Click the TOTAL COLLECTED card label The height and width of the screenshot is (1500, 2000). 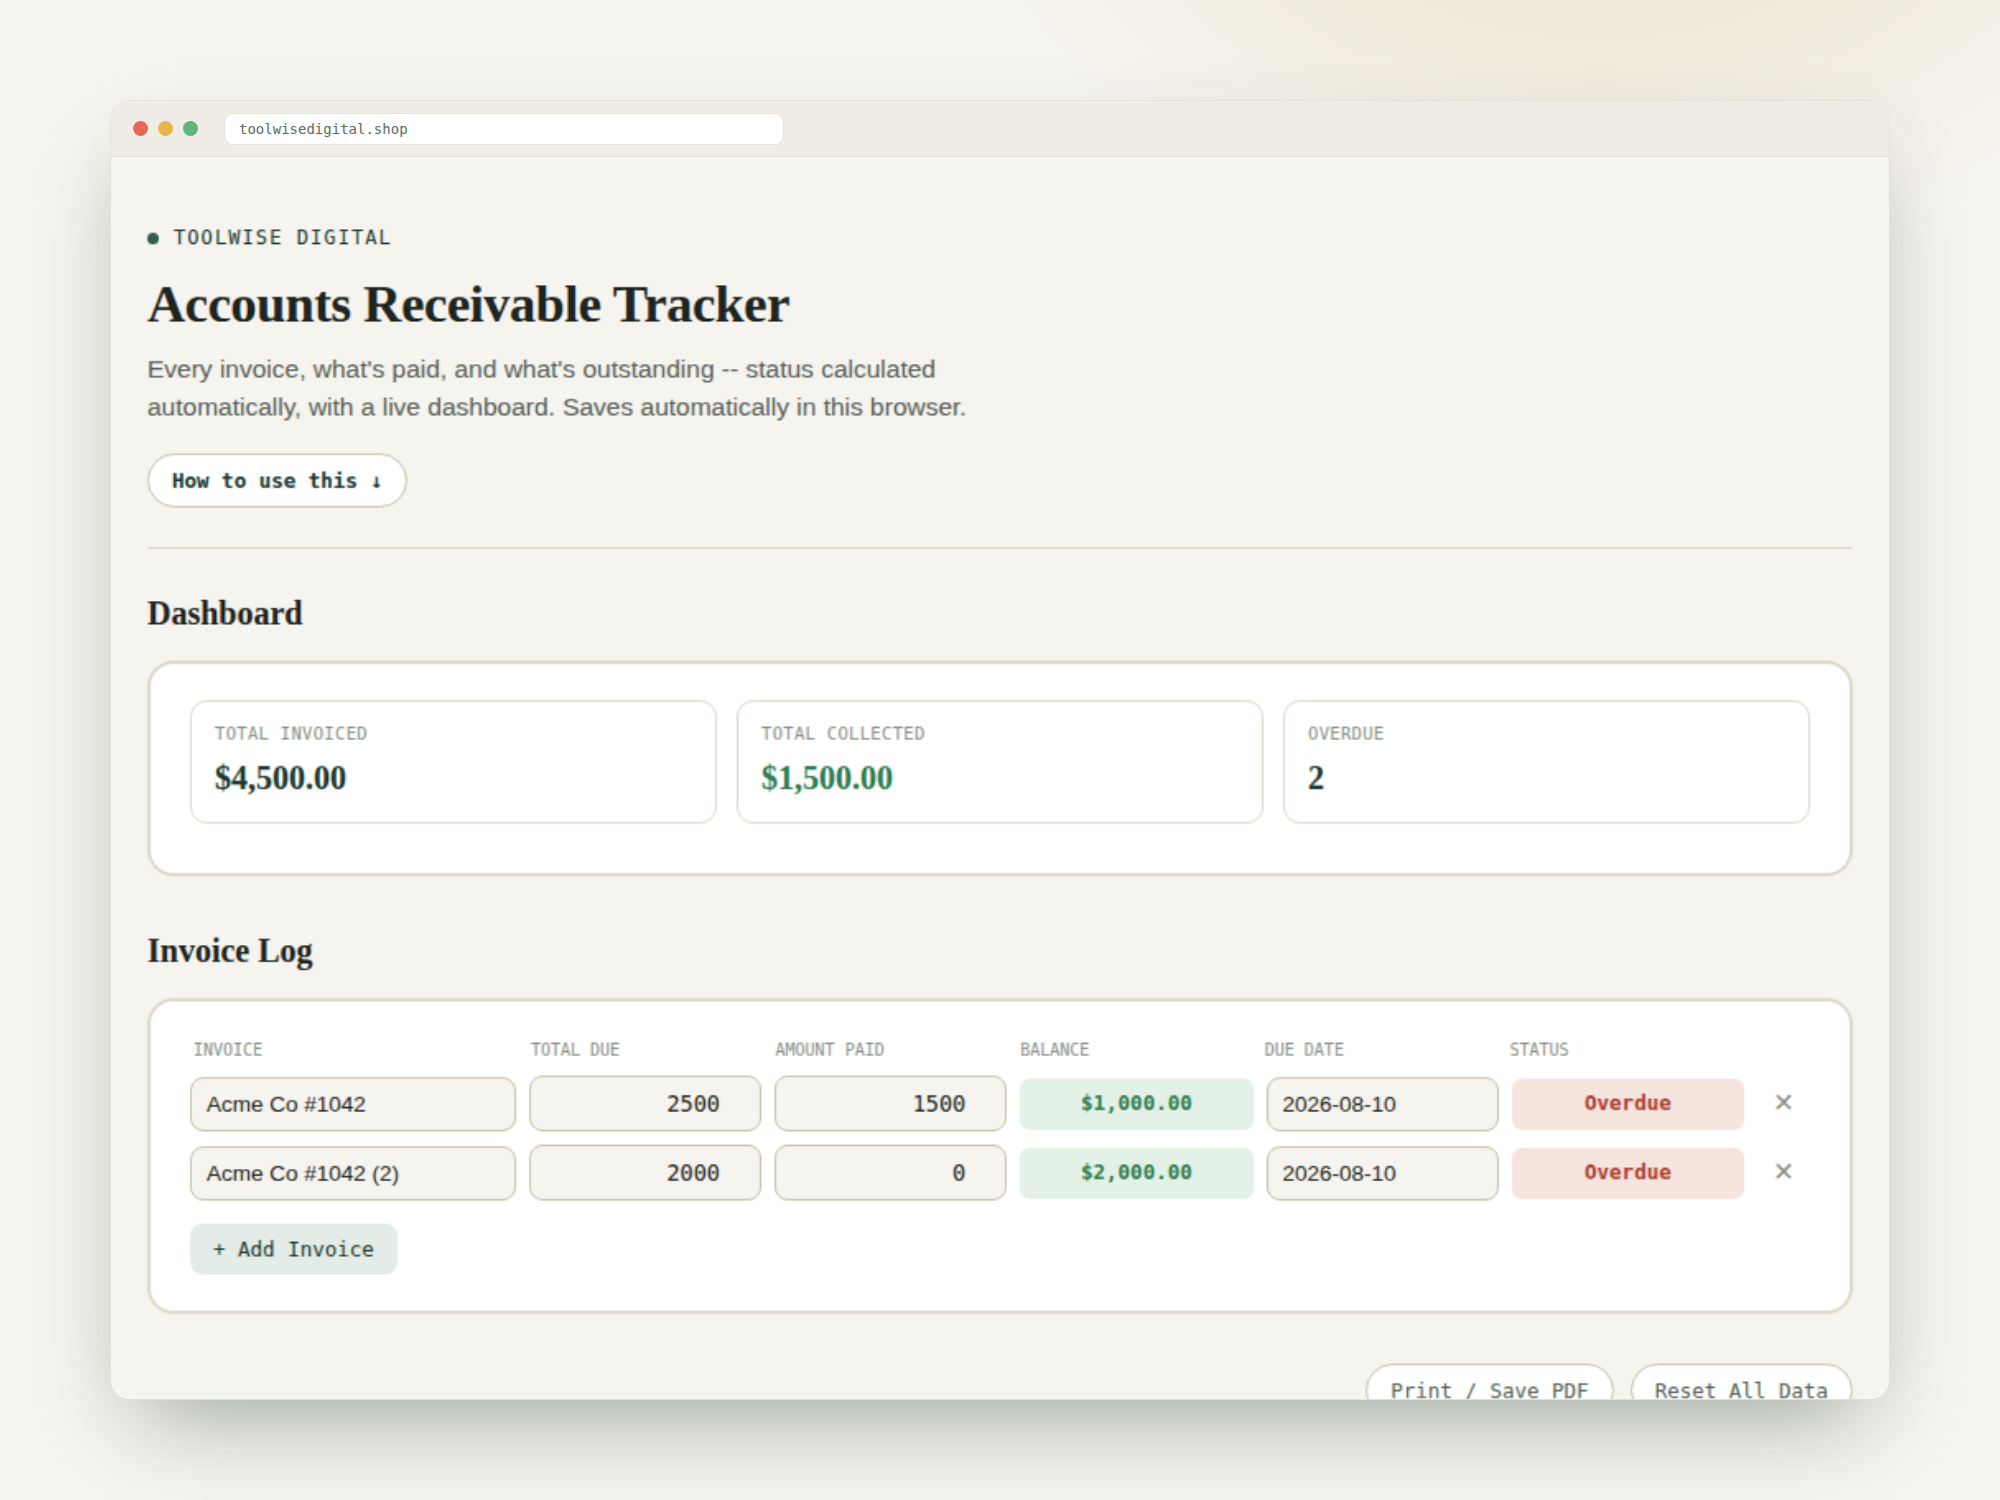[843, 733]
